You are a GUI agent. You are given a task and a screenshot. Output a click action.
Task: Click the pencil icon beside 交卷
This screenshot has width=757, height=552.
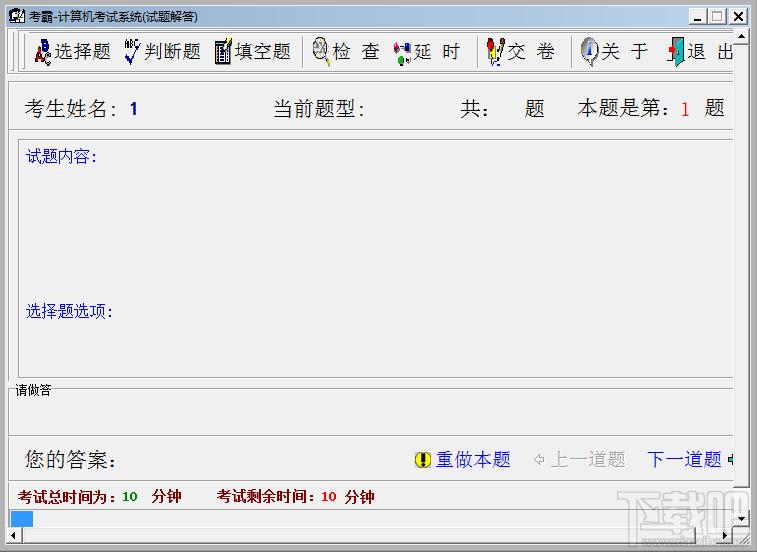click(496, 52)
